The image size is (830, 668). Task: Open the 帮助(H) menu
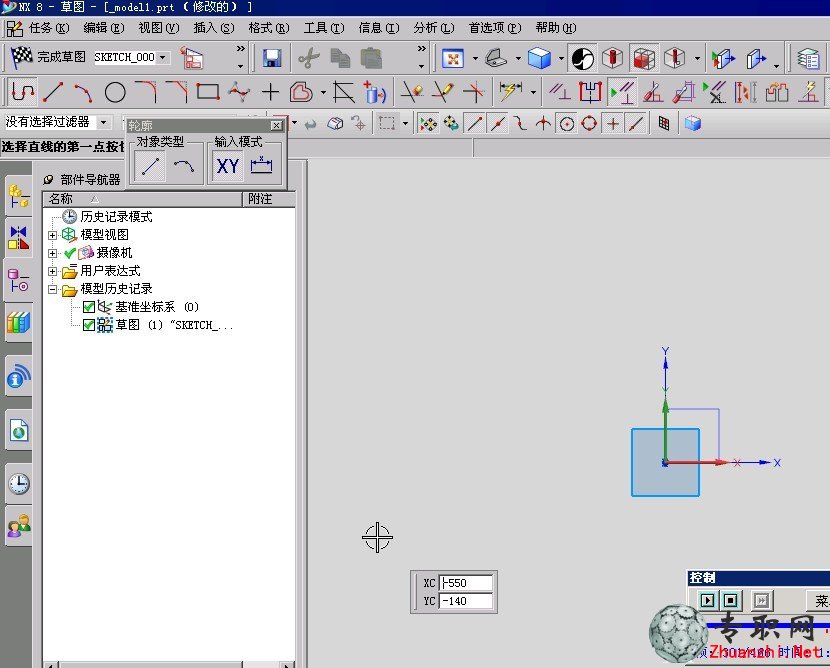coord(556,28)
